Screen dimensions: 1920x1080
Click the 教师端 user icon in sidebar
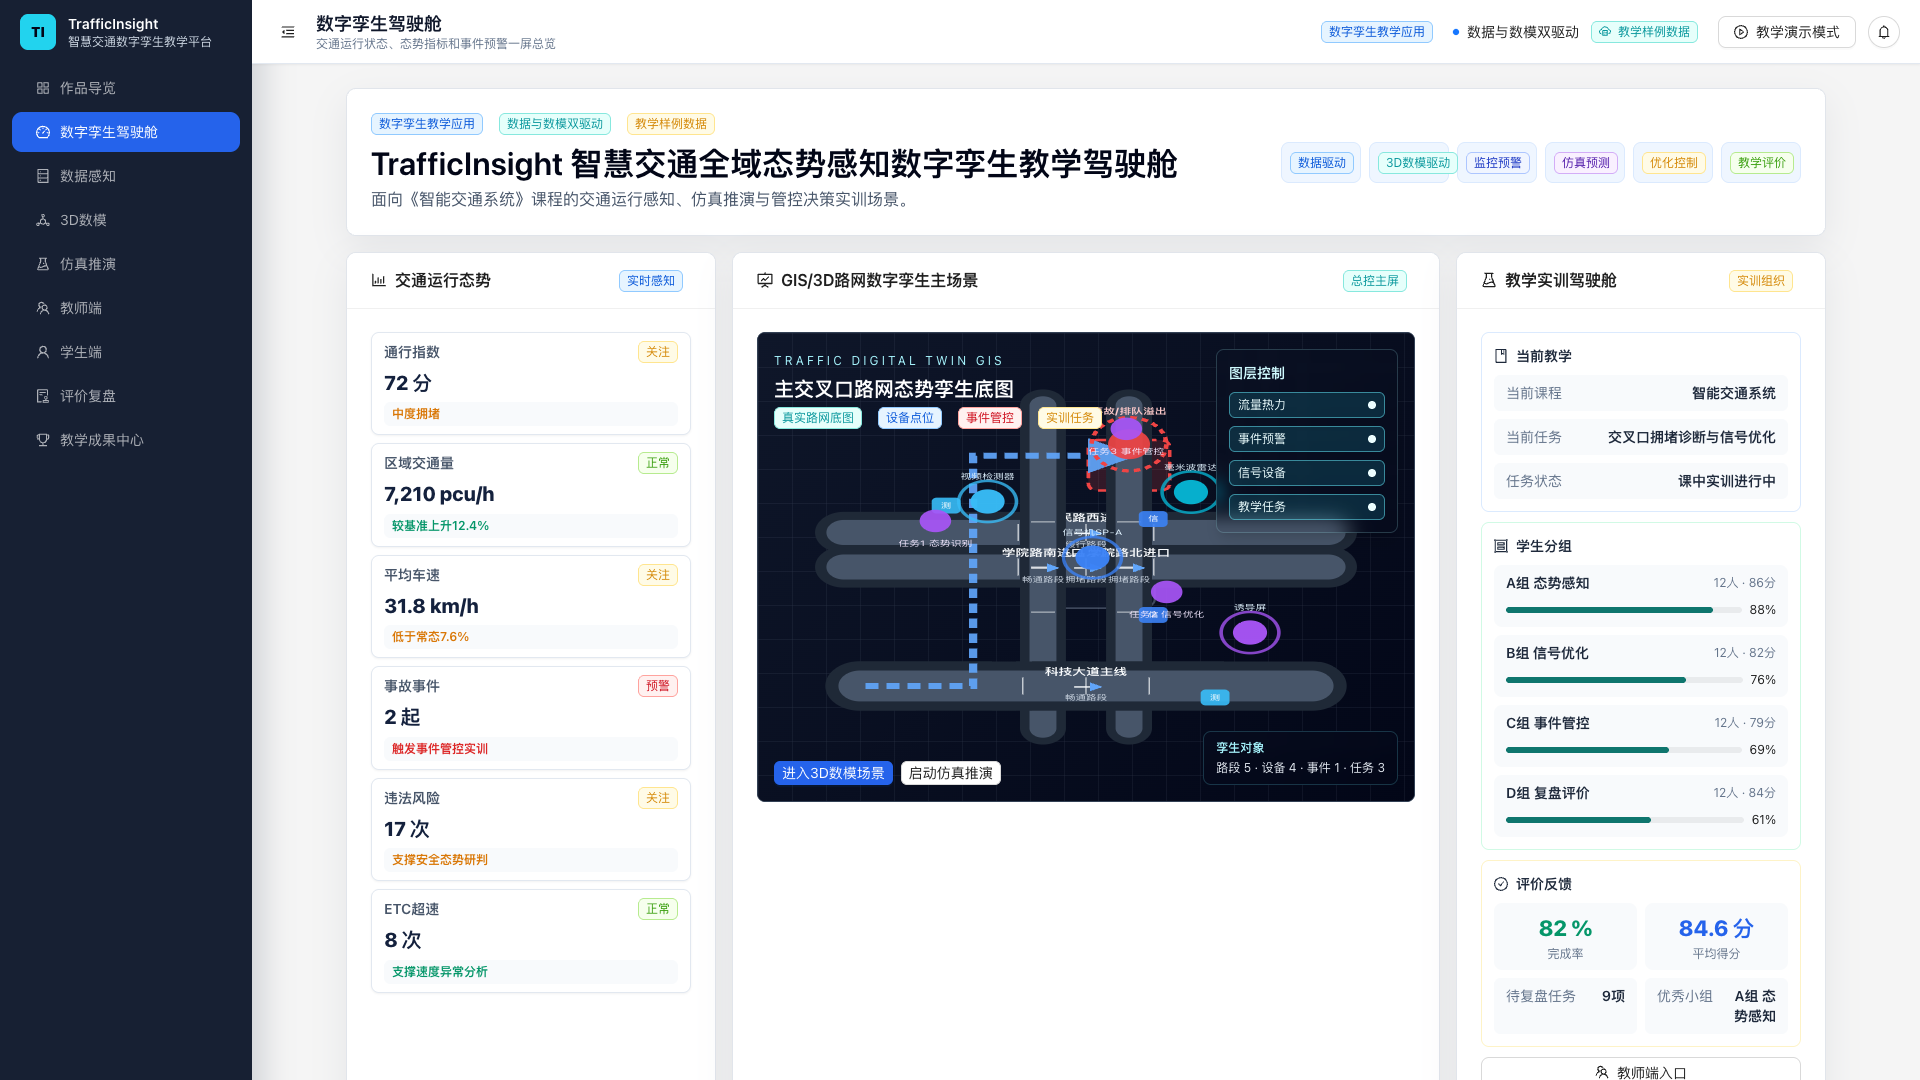(x=43, y=308)
